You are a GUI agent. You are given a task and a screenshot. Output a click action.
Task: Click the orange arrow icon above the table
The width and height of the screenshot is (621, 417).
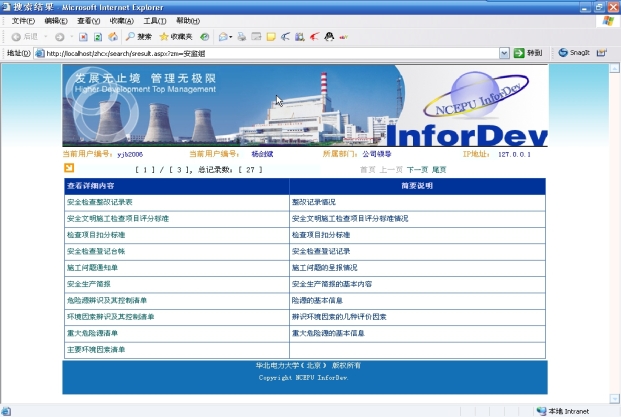click(70, 169)
